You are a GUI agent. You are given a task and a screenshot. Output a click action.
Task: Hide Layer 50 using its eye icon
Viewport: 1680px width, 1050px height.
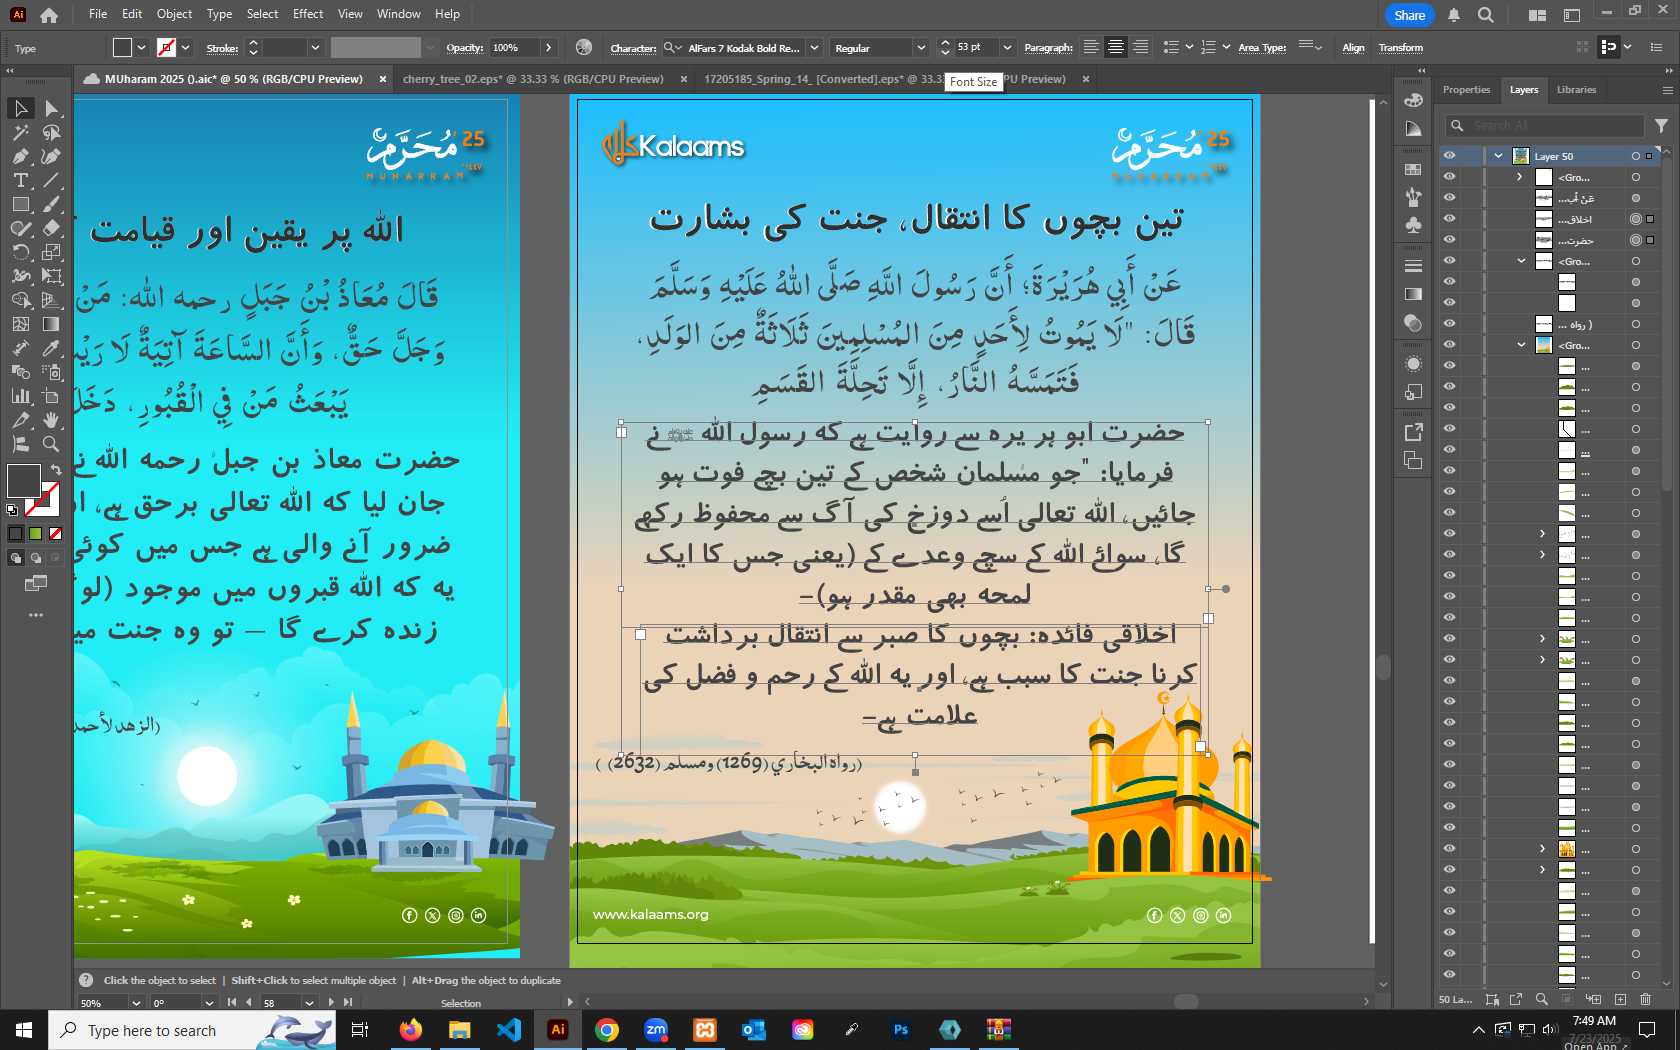pos(1449,156)
